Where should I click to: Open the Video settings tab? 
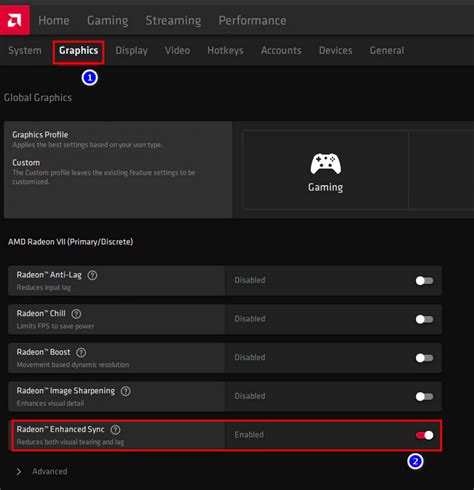(x=177, y=51)
